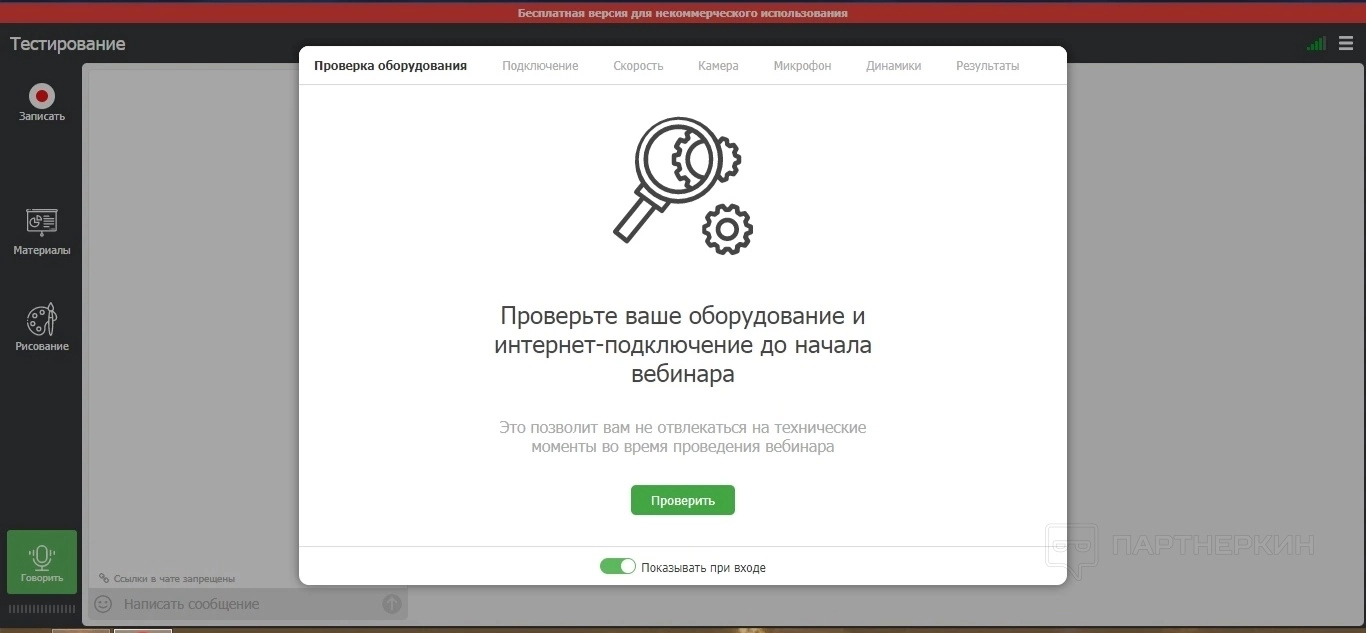Click the green Проверить button
The image size is (1366, 633).
683,500
